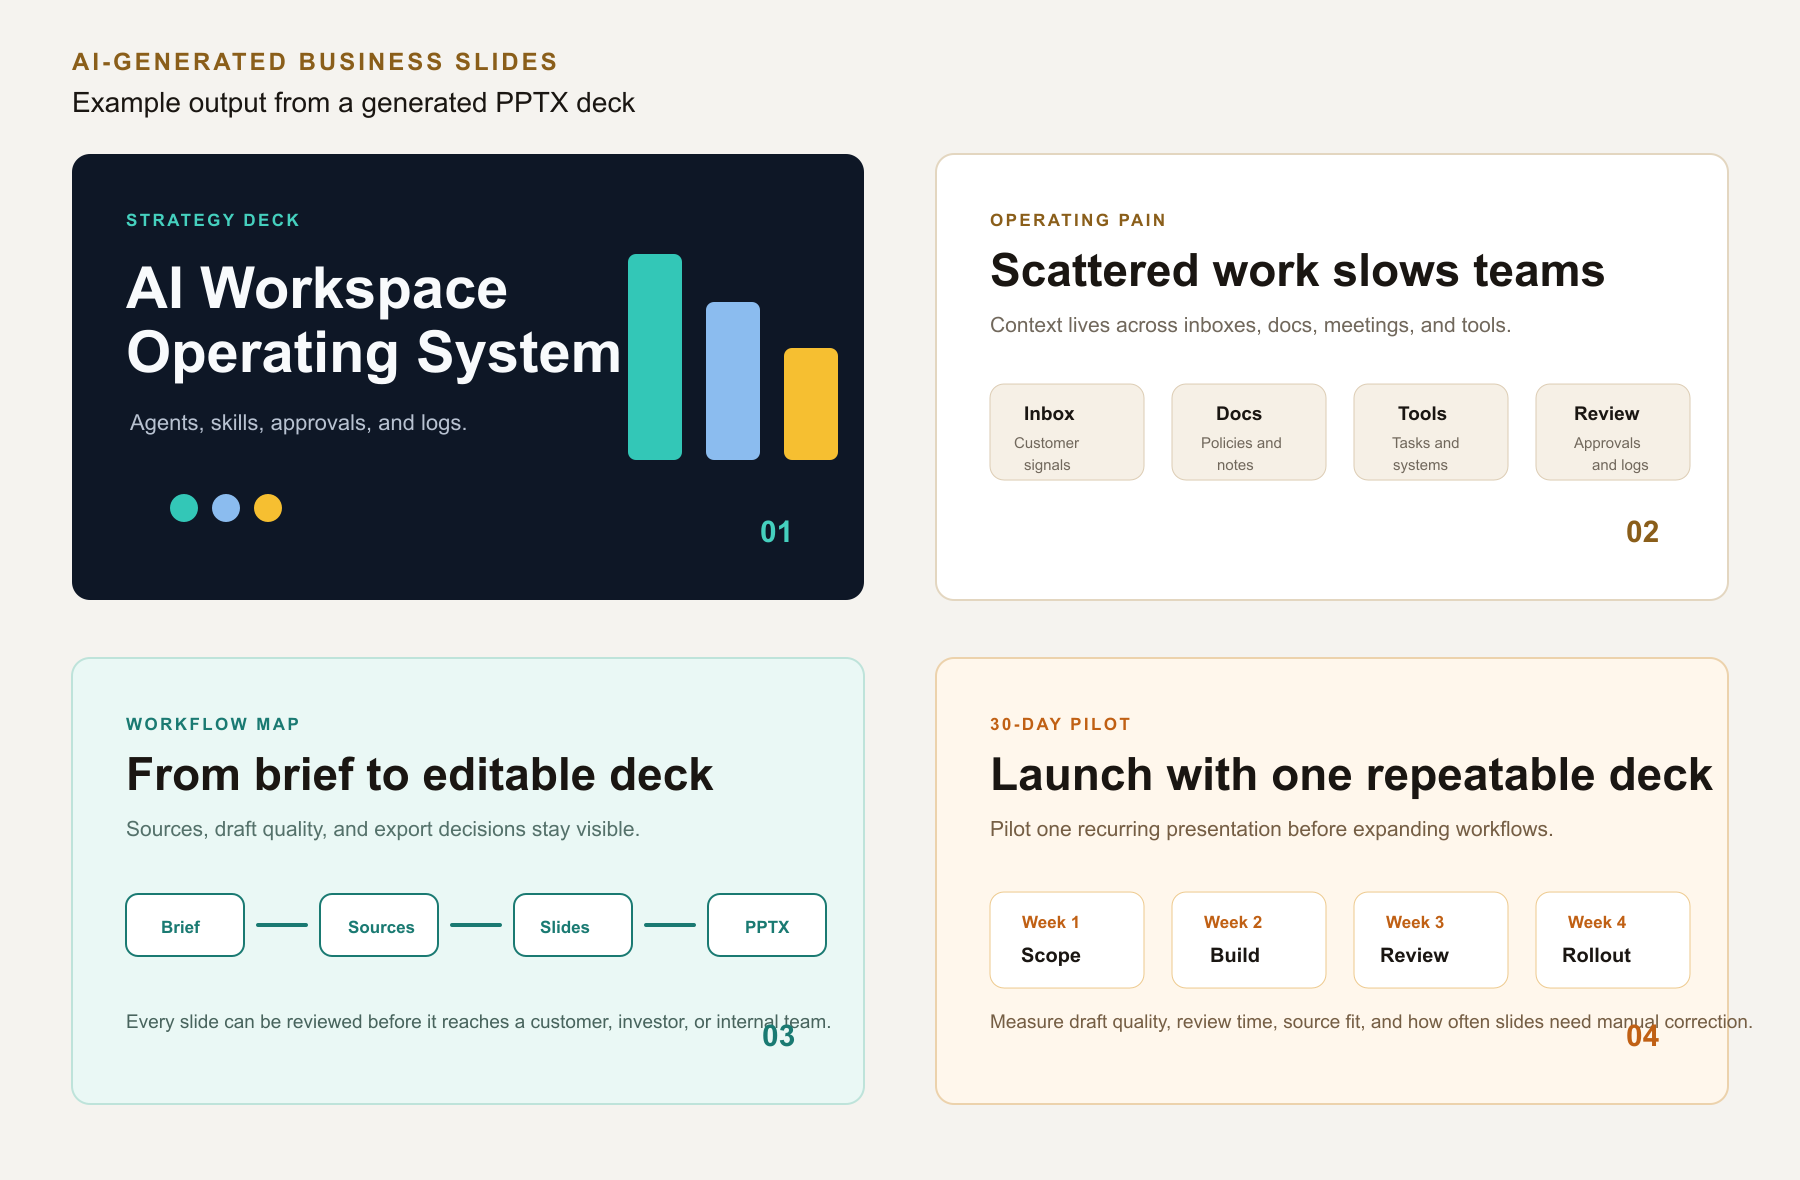
Task: Open the Launch with one repeatable deck slide
Action: [1332, 881]
